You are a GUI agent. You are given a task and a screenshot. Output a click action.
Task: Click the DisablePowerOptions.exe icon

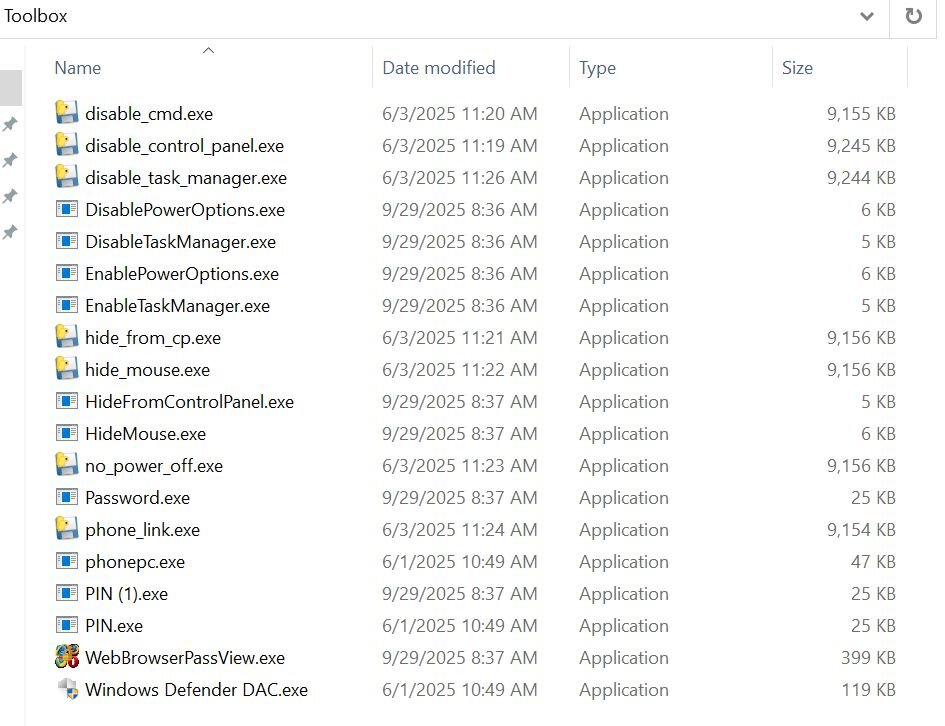tap(67, 209)
